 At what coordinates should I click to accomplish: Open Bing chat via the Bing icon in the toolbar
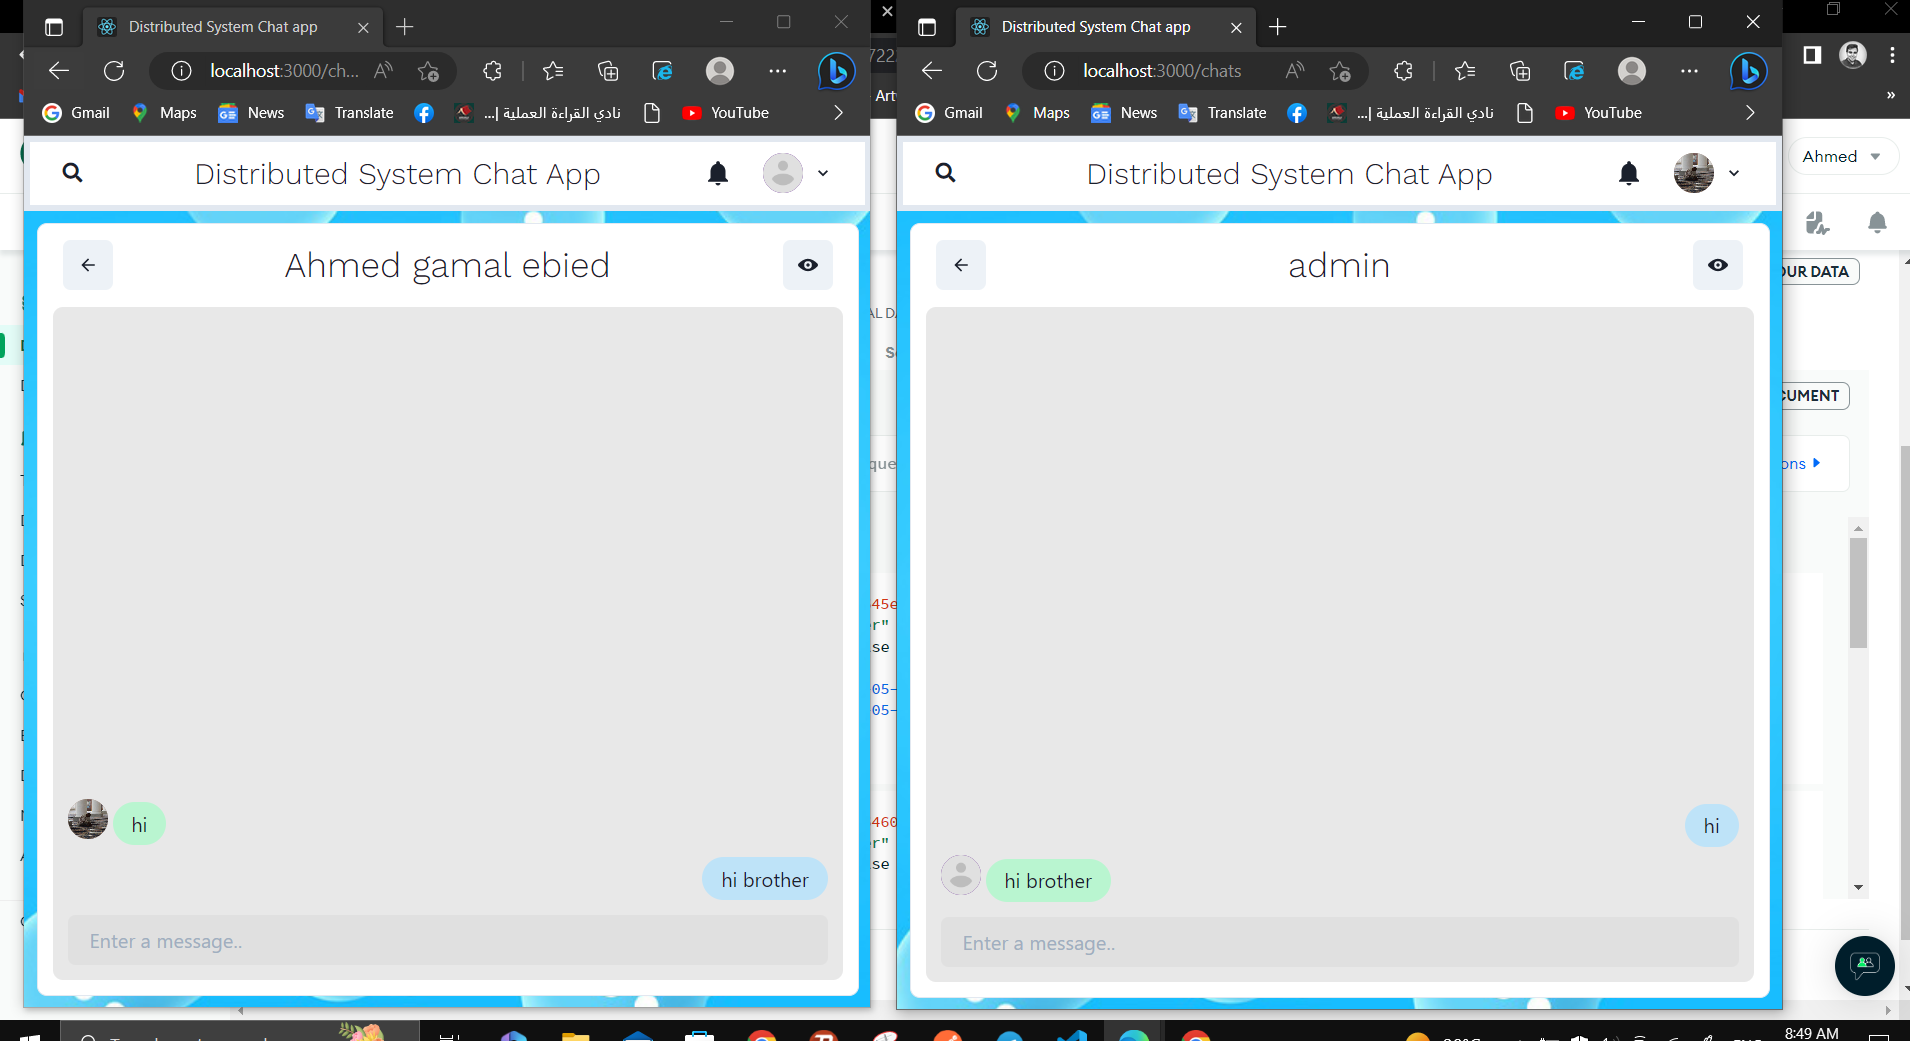click(1746, 70)
